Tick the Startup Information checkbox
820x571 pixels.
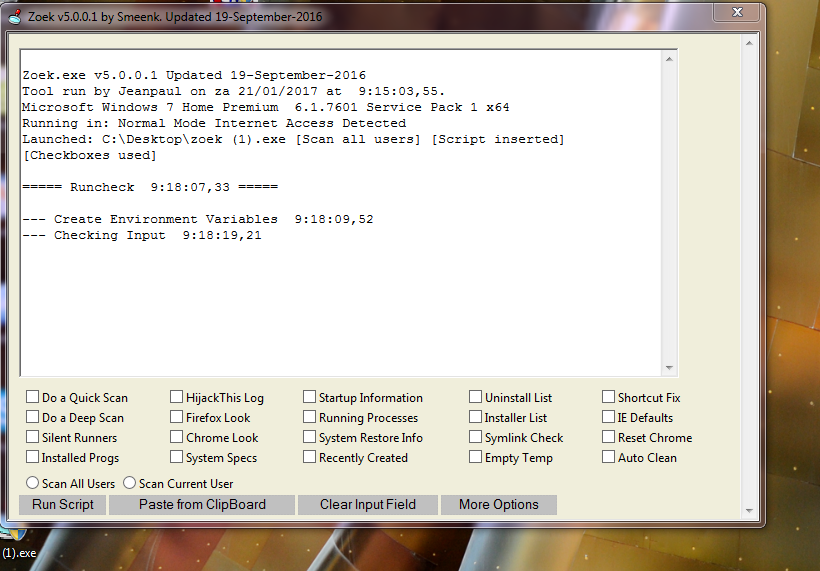(x=310, y=397)
